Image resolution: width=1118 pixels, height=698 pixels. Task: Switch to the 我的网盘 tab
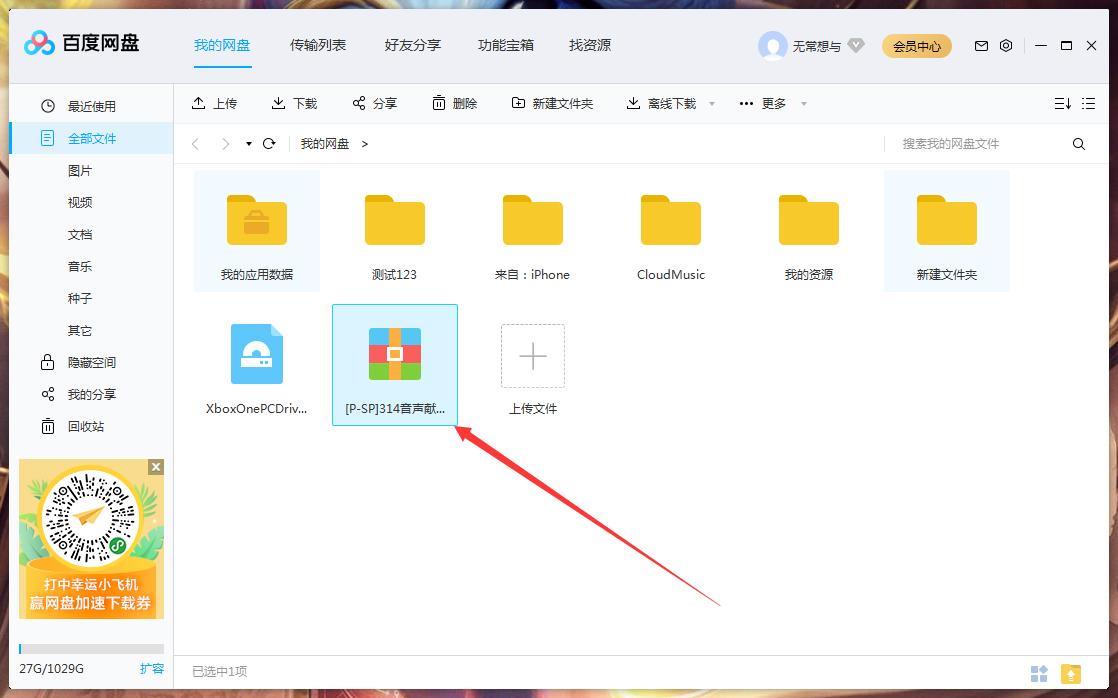coord(222,46)
